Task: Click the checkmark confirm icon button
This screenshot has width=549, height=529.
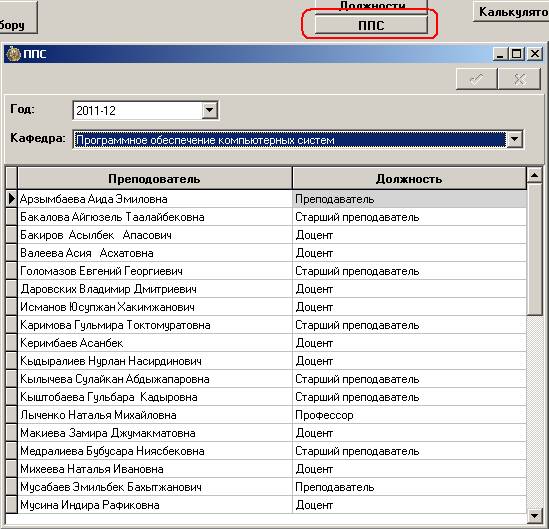Action: [477, 79]
